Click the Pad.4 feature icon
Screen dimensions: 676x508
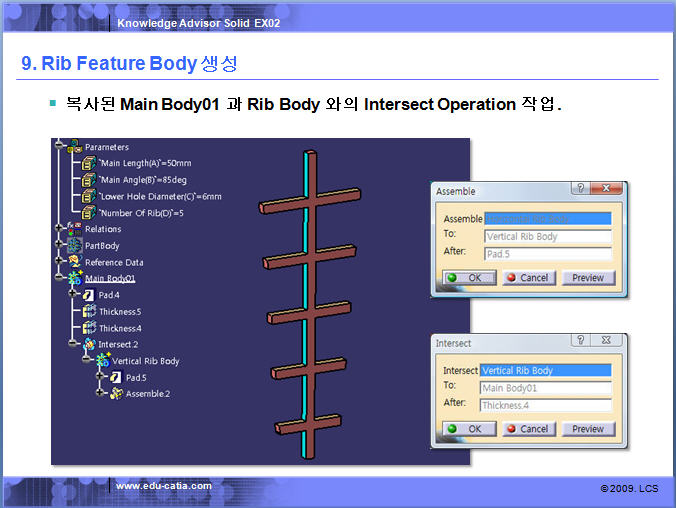[x=87, y=295]
